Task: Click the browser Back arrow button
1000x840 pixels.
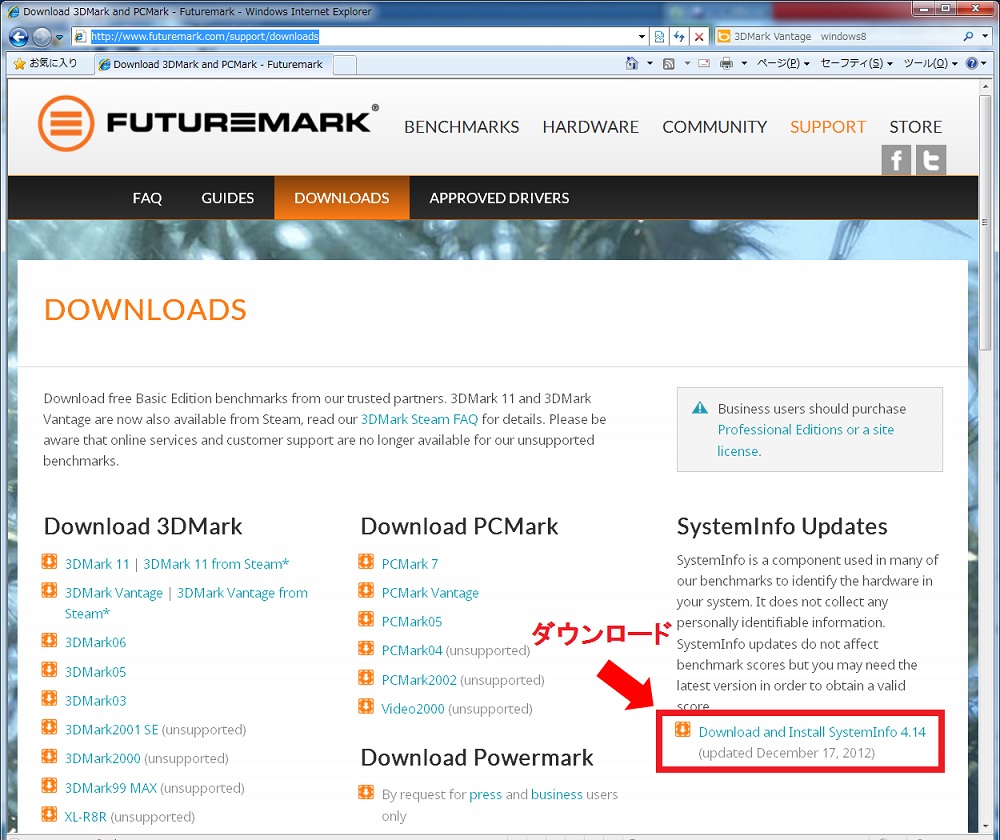Action: (18, 37)
